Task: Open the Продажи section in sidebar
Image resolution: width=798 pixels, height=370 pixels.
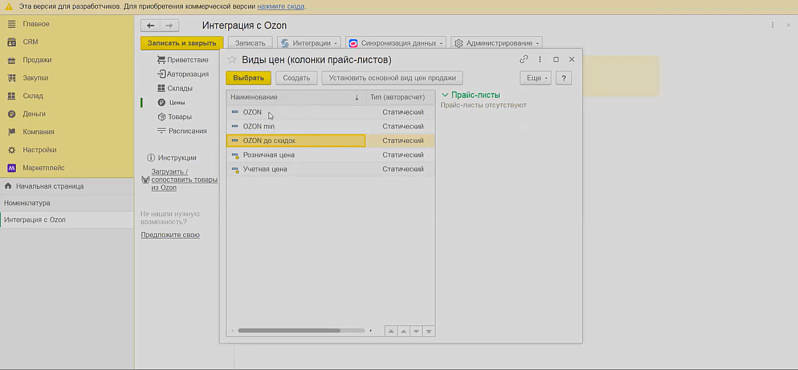Action: pyautogui.click(x=37, y=60)
